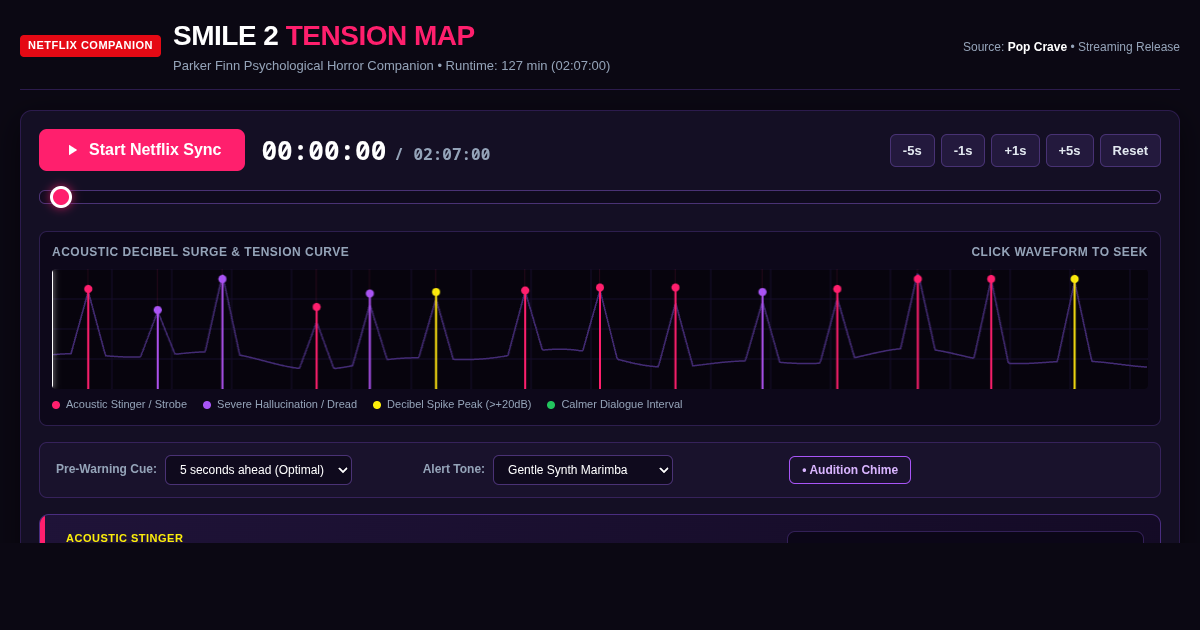Reset the sync timer
1200x630 pixels.
pyautogui.click(x=1130, y=151)
